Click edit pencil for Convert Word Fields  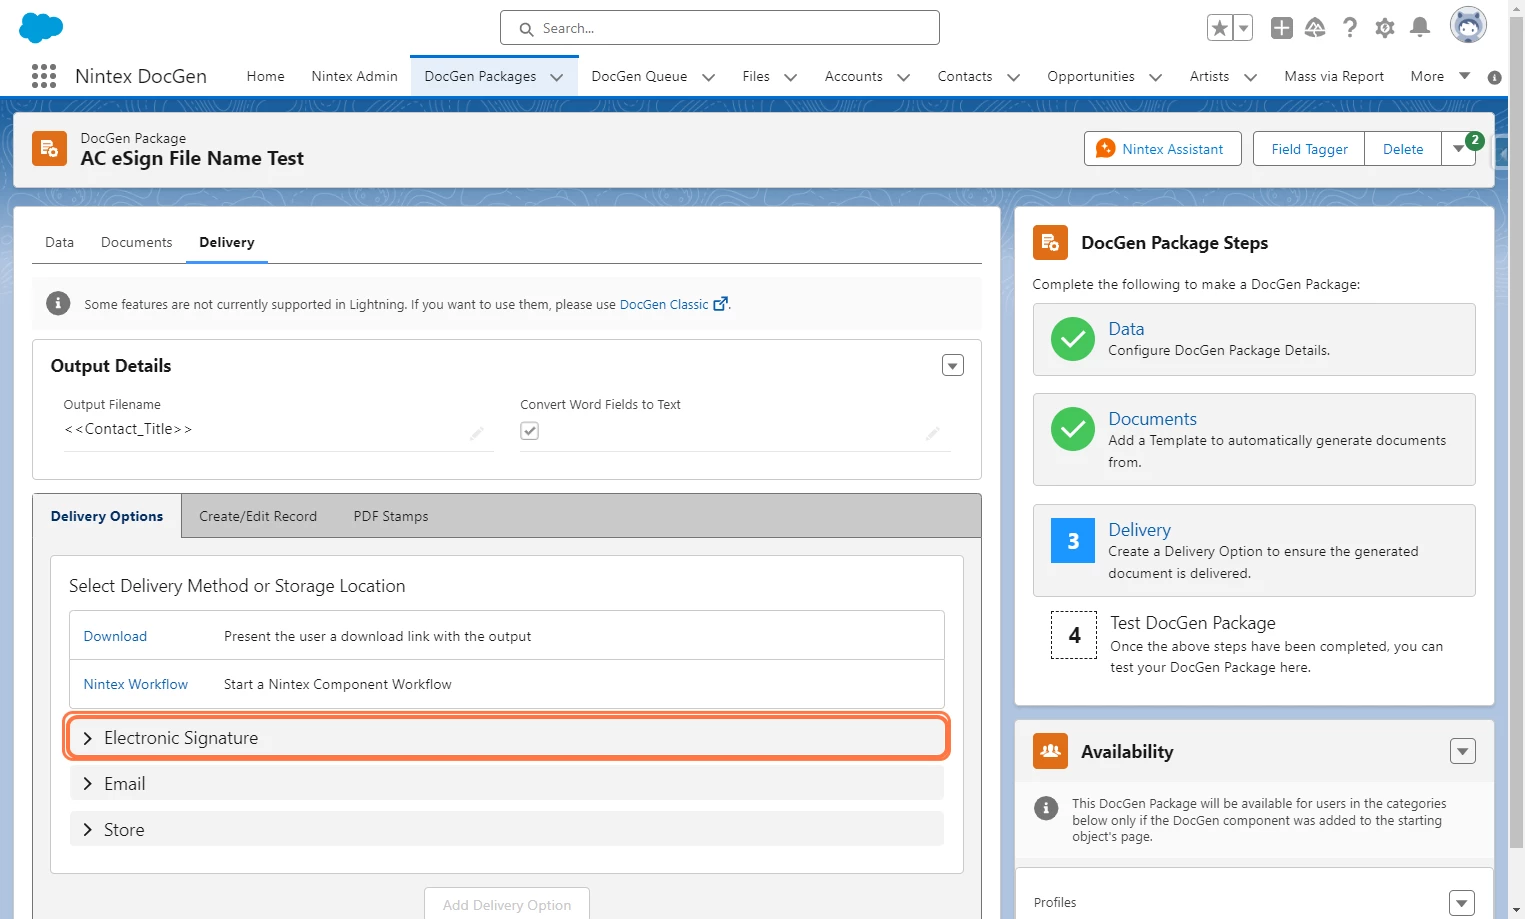(x=933, y=433)
